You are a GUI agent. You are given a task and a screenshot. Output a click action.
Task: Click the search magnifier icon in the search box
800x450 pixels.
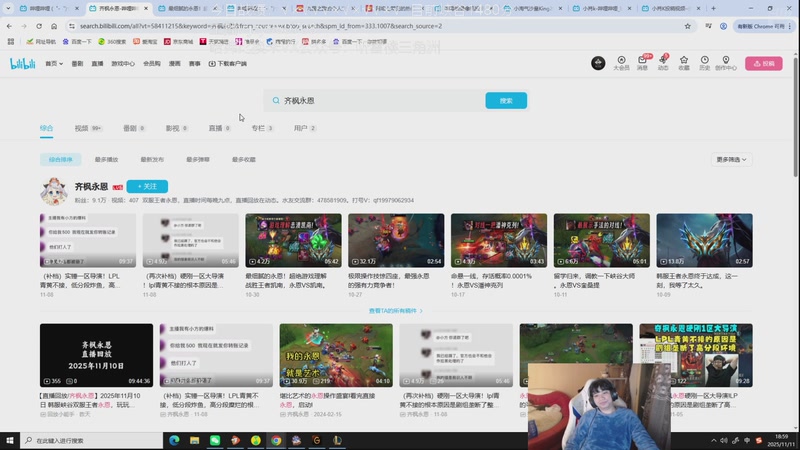pos(276,101)
